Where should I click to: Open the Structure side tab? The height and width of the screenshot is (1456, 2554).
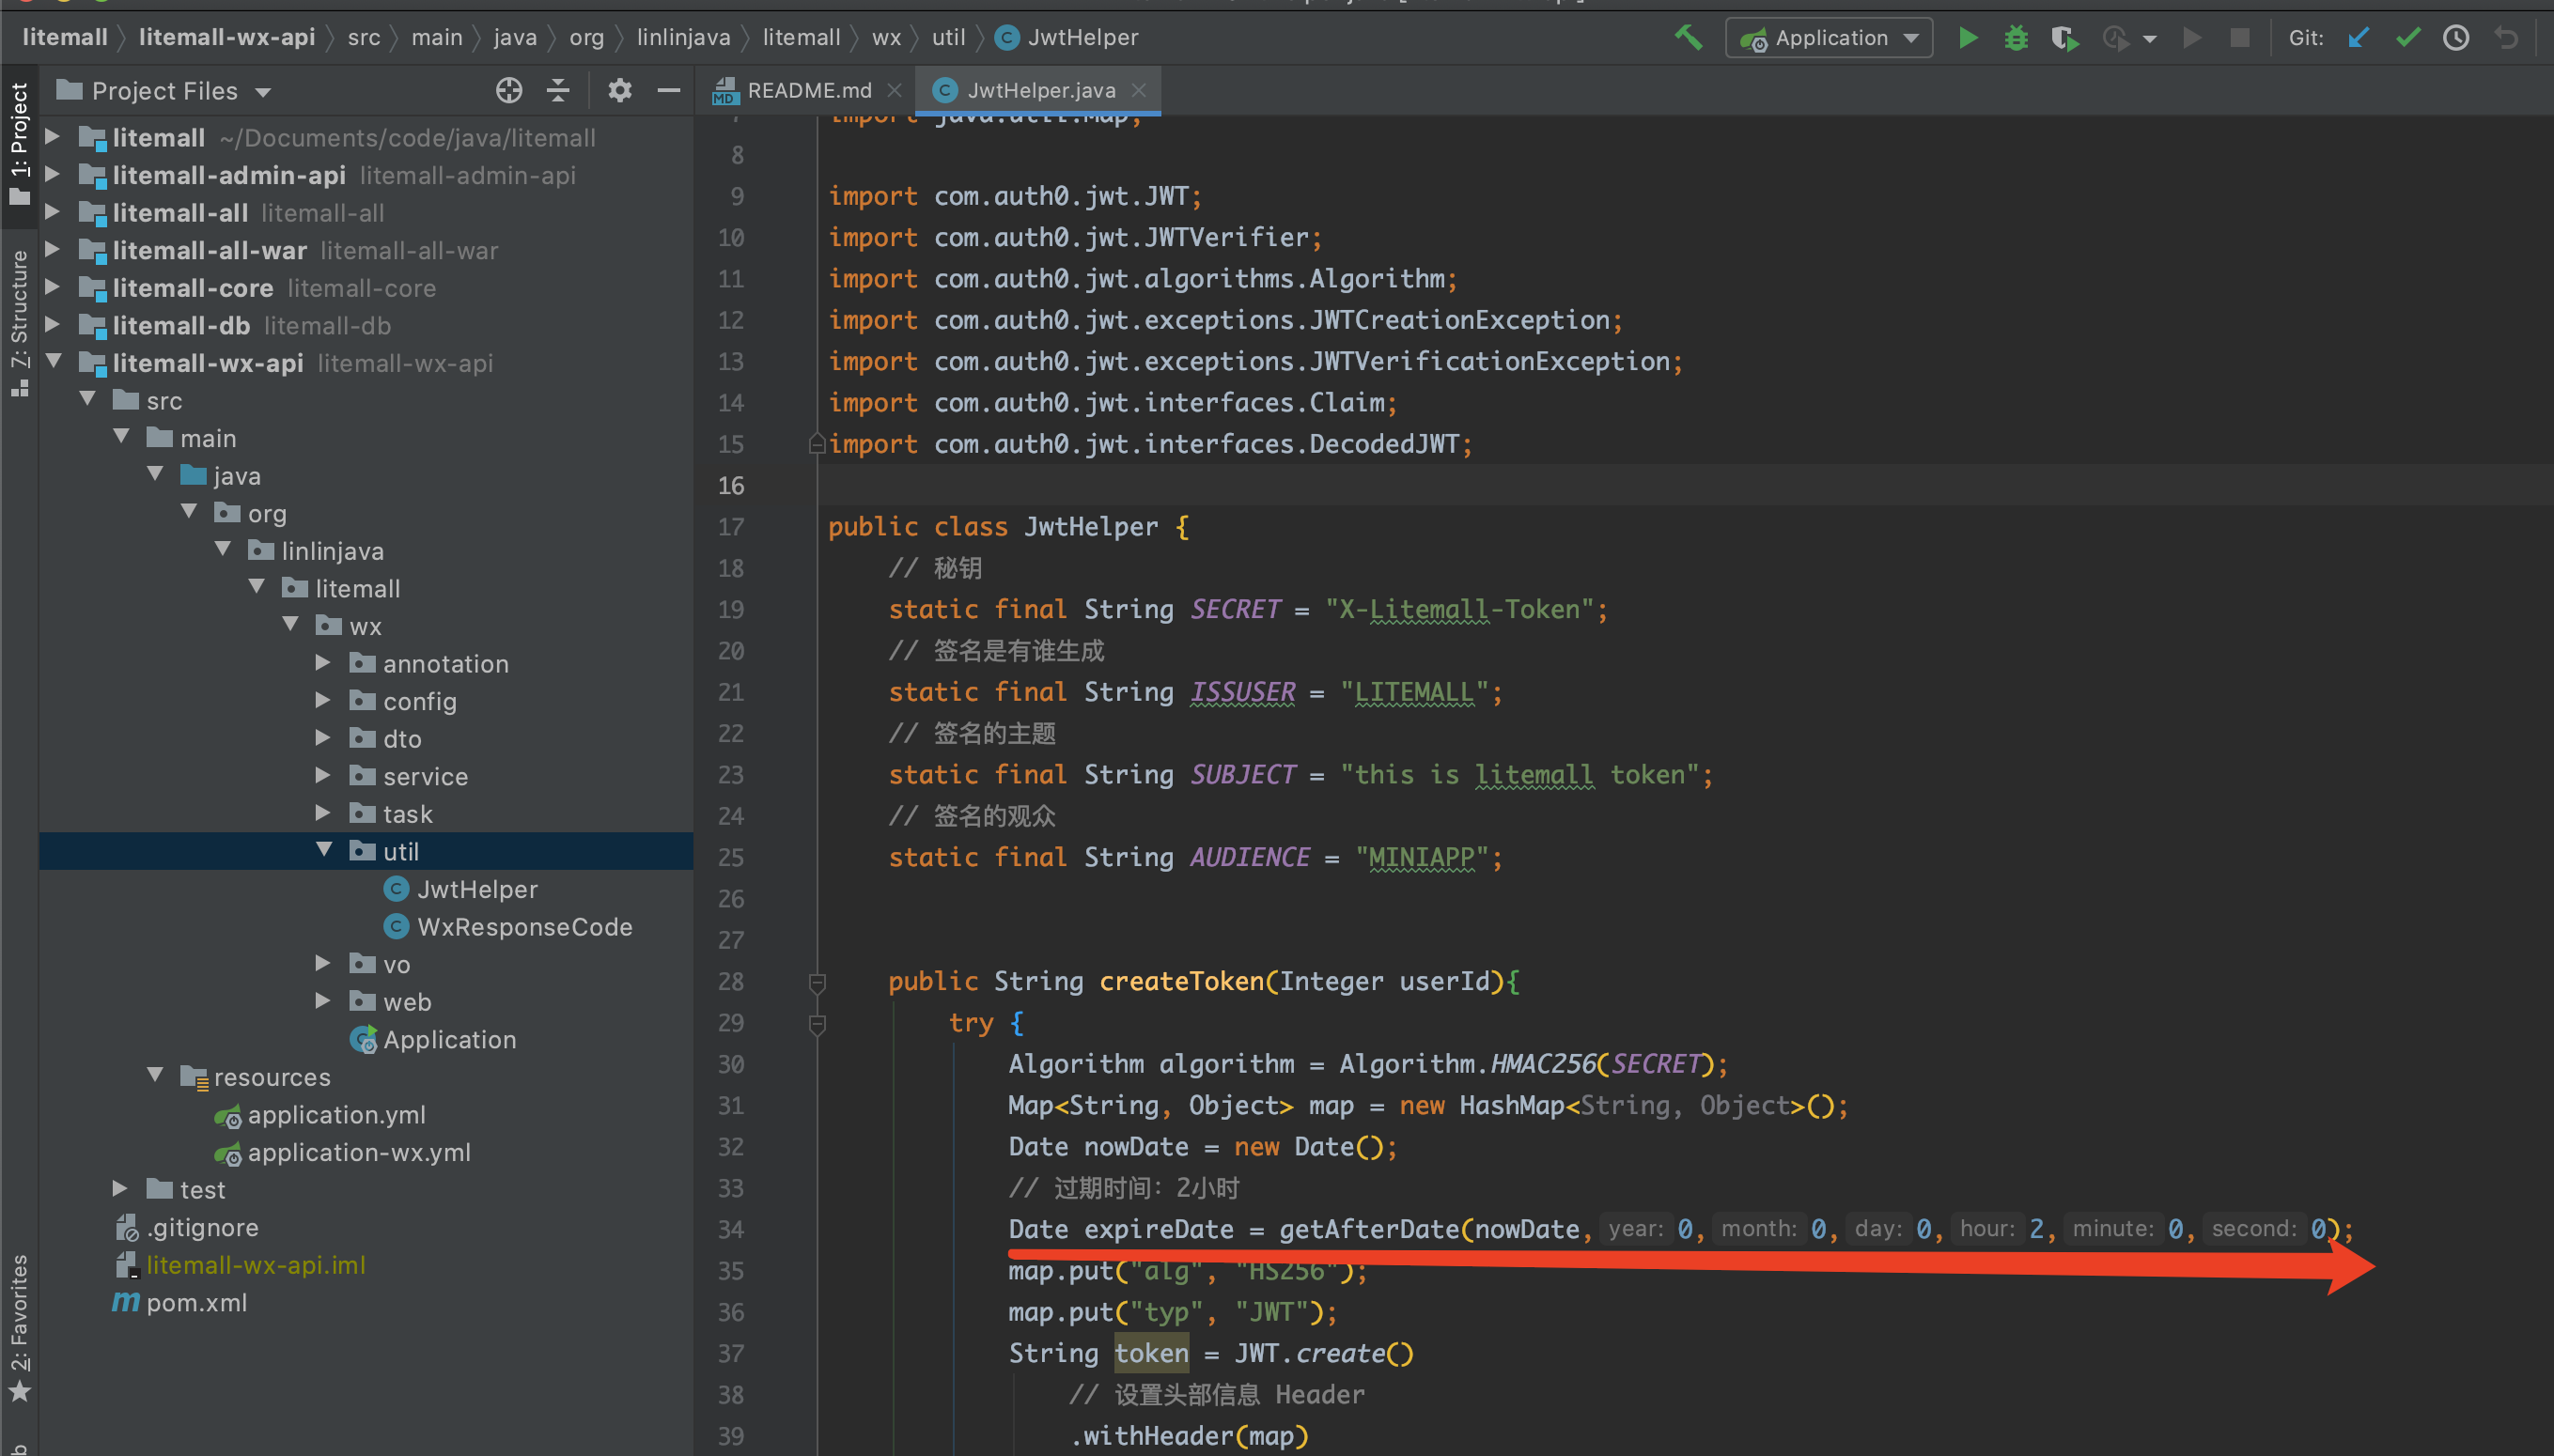20,322
